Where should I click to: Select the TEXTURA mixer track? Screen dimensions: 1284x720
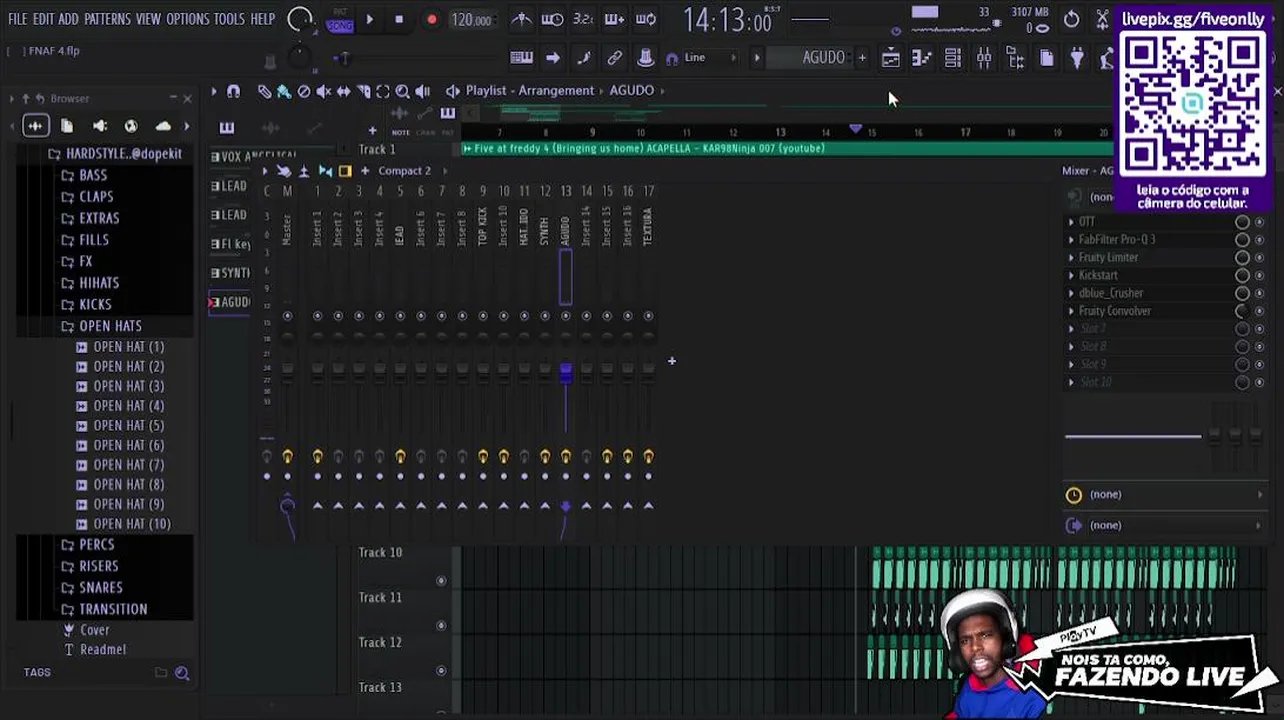pyautogui.click(x=648, y=228)
